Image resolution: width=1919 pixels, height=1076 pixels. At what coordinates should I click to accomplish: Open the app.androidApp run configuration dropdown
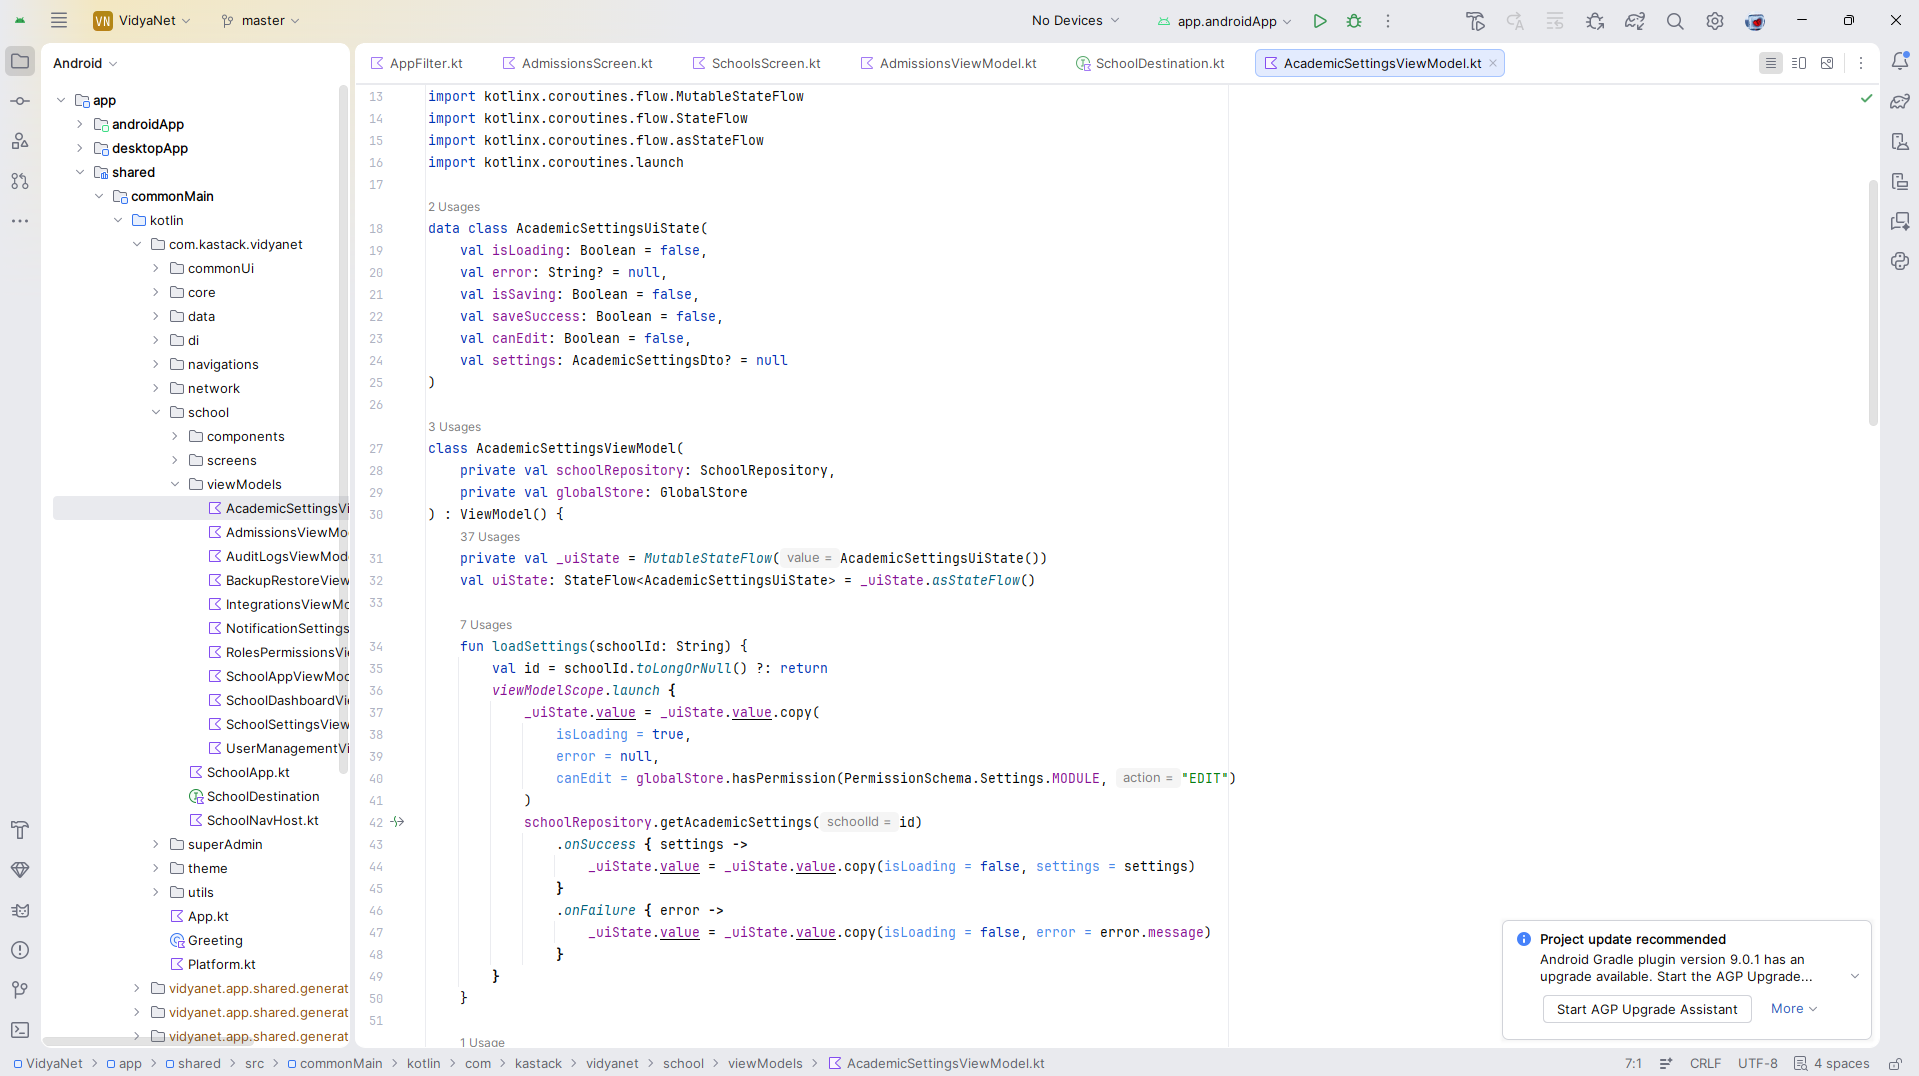pos(1225,21)
